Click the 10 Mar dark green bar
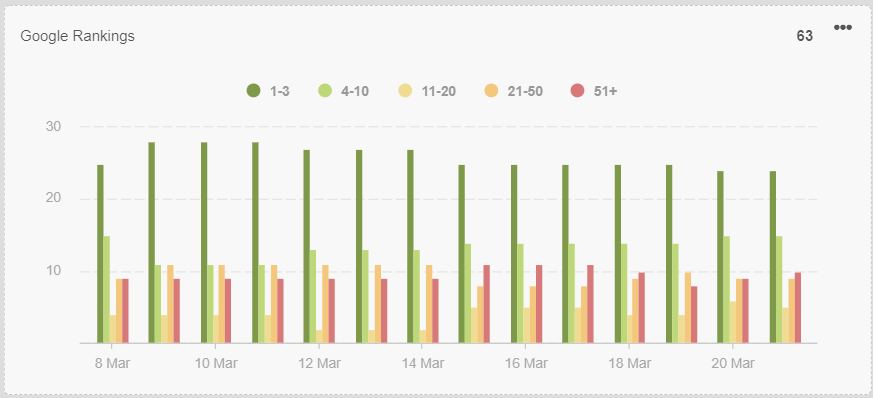Viewport: 873px width, 398px height. (x=204, y=243)
